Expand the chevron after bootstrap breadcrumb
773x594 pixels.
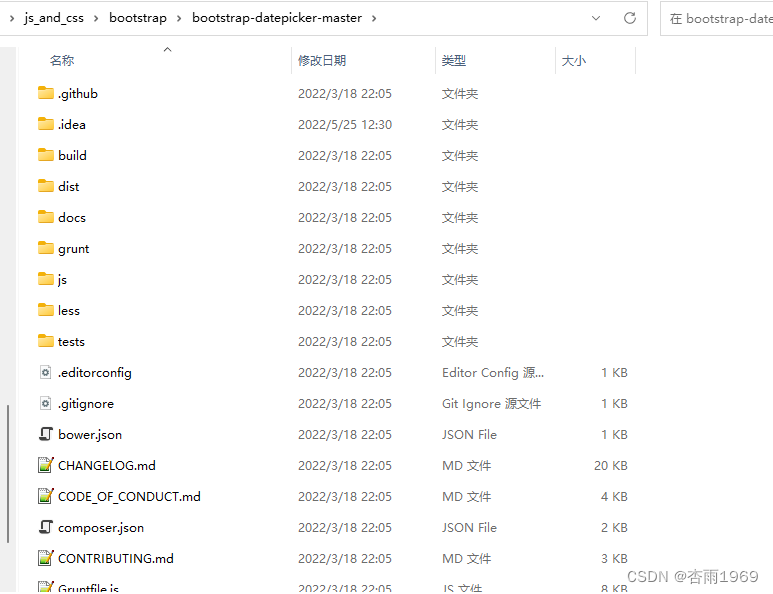pyautogui.click(x=179, y=19)
